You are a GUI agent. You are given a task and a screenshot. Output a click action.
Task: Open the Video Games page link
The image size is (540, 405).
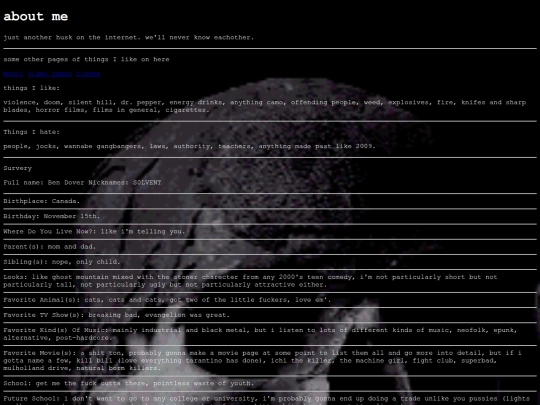[x=50, y=74]
